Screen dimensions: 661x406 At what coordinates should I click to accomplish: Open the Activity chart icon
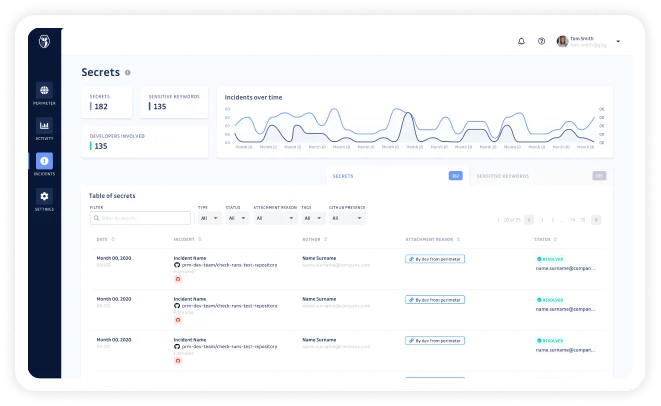click(x=44, y=126)
